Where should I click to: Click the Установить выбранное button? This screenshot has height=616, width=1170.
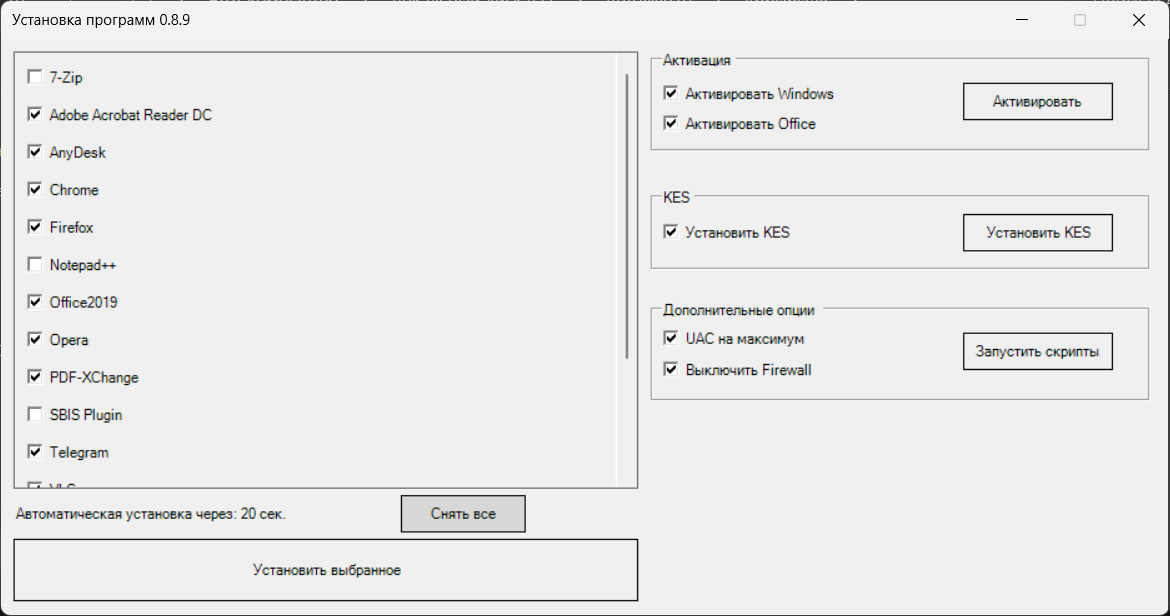point(325,570)
